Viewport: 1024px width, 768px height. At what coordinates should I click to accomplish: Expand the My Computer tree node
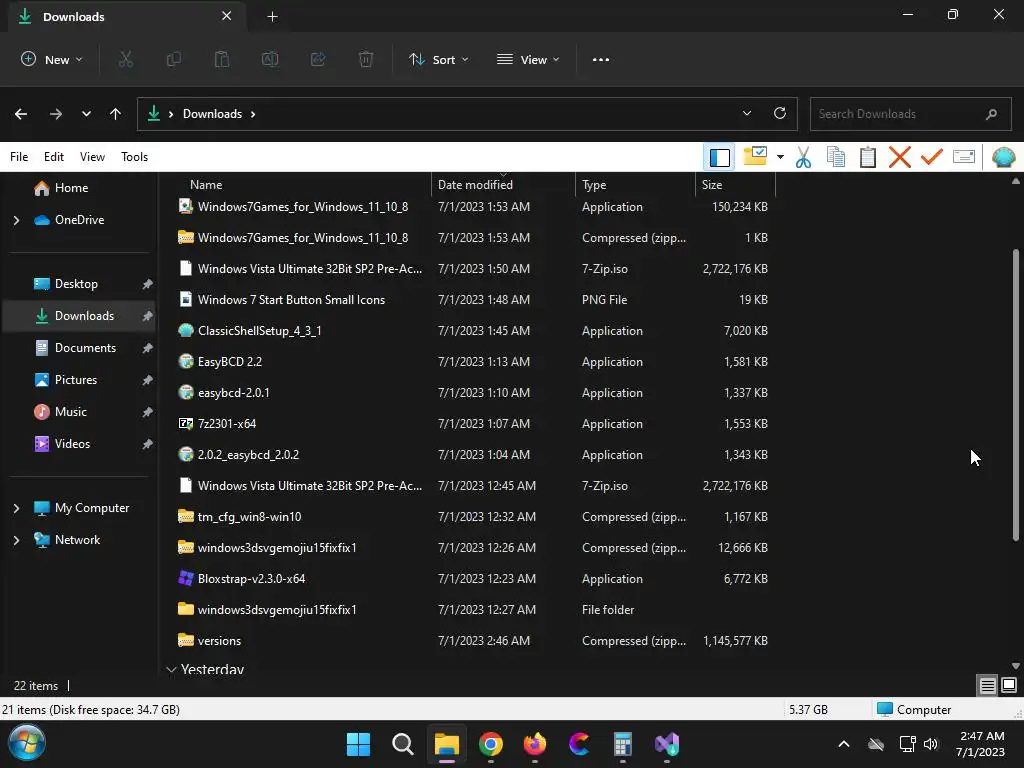click(16, 508)
